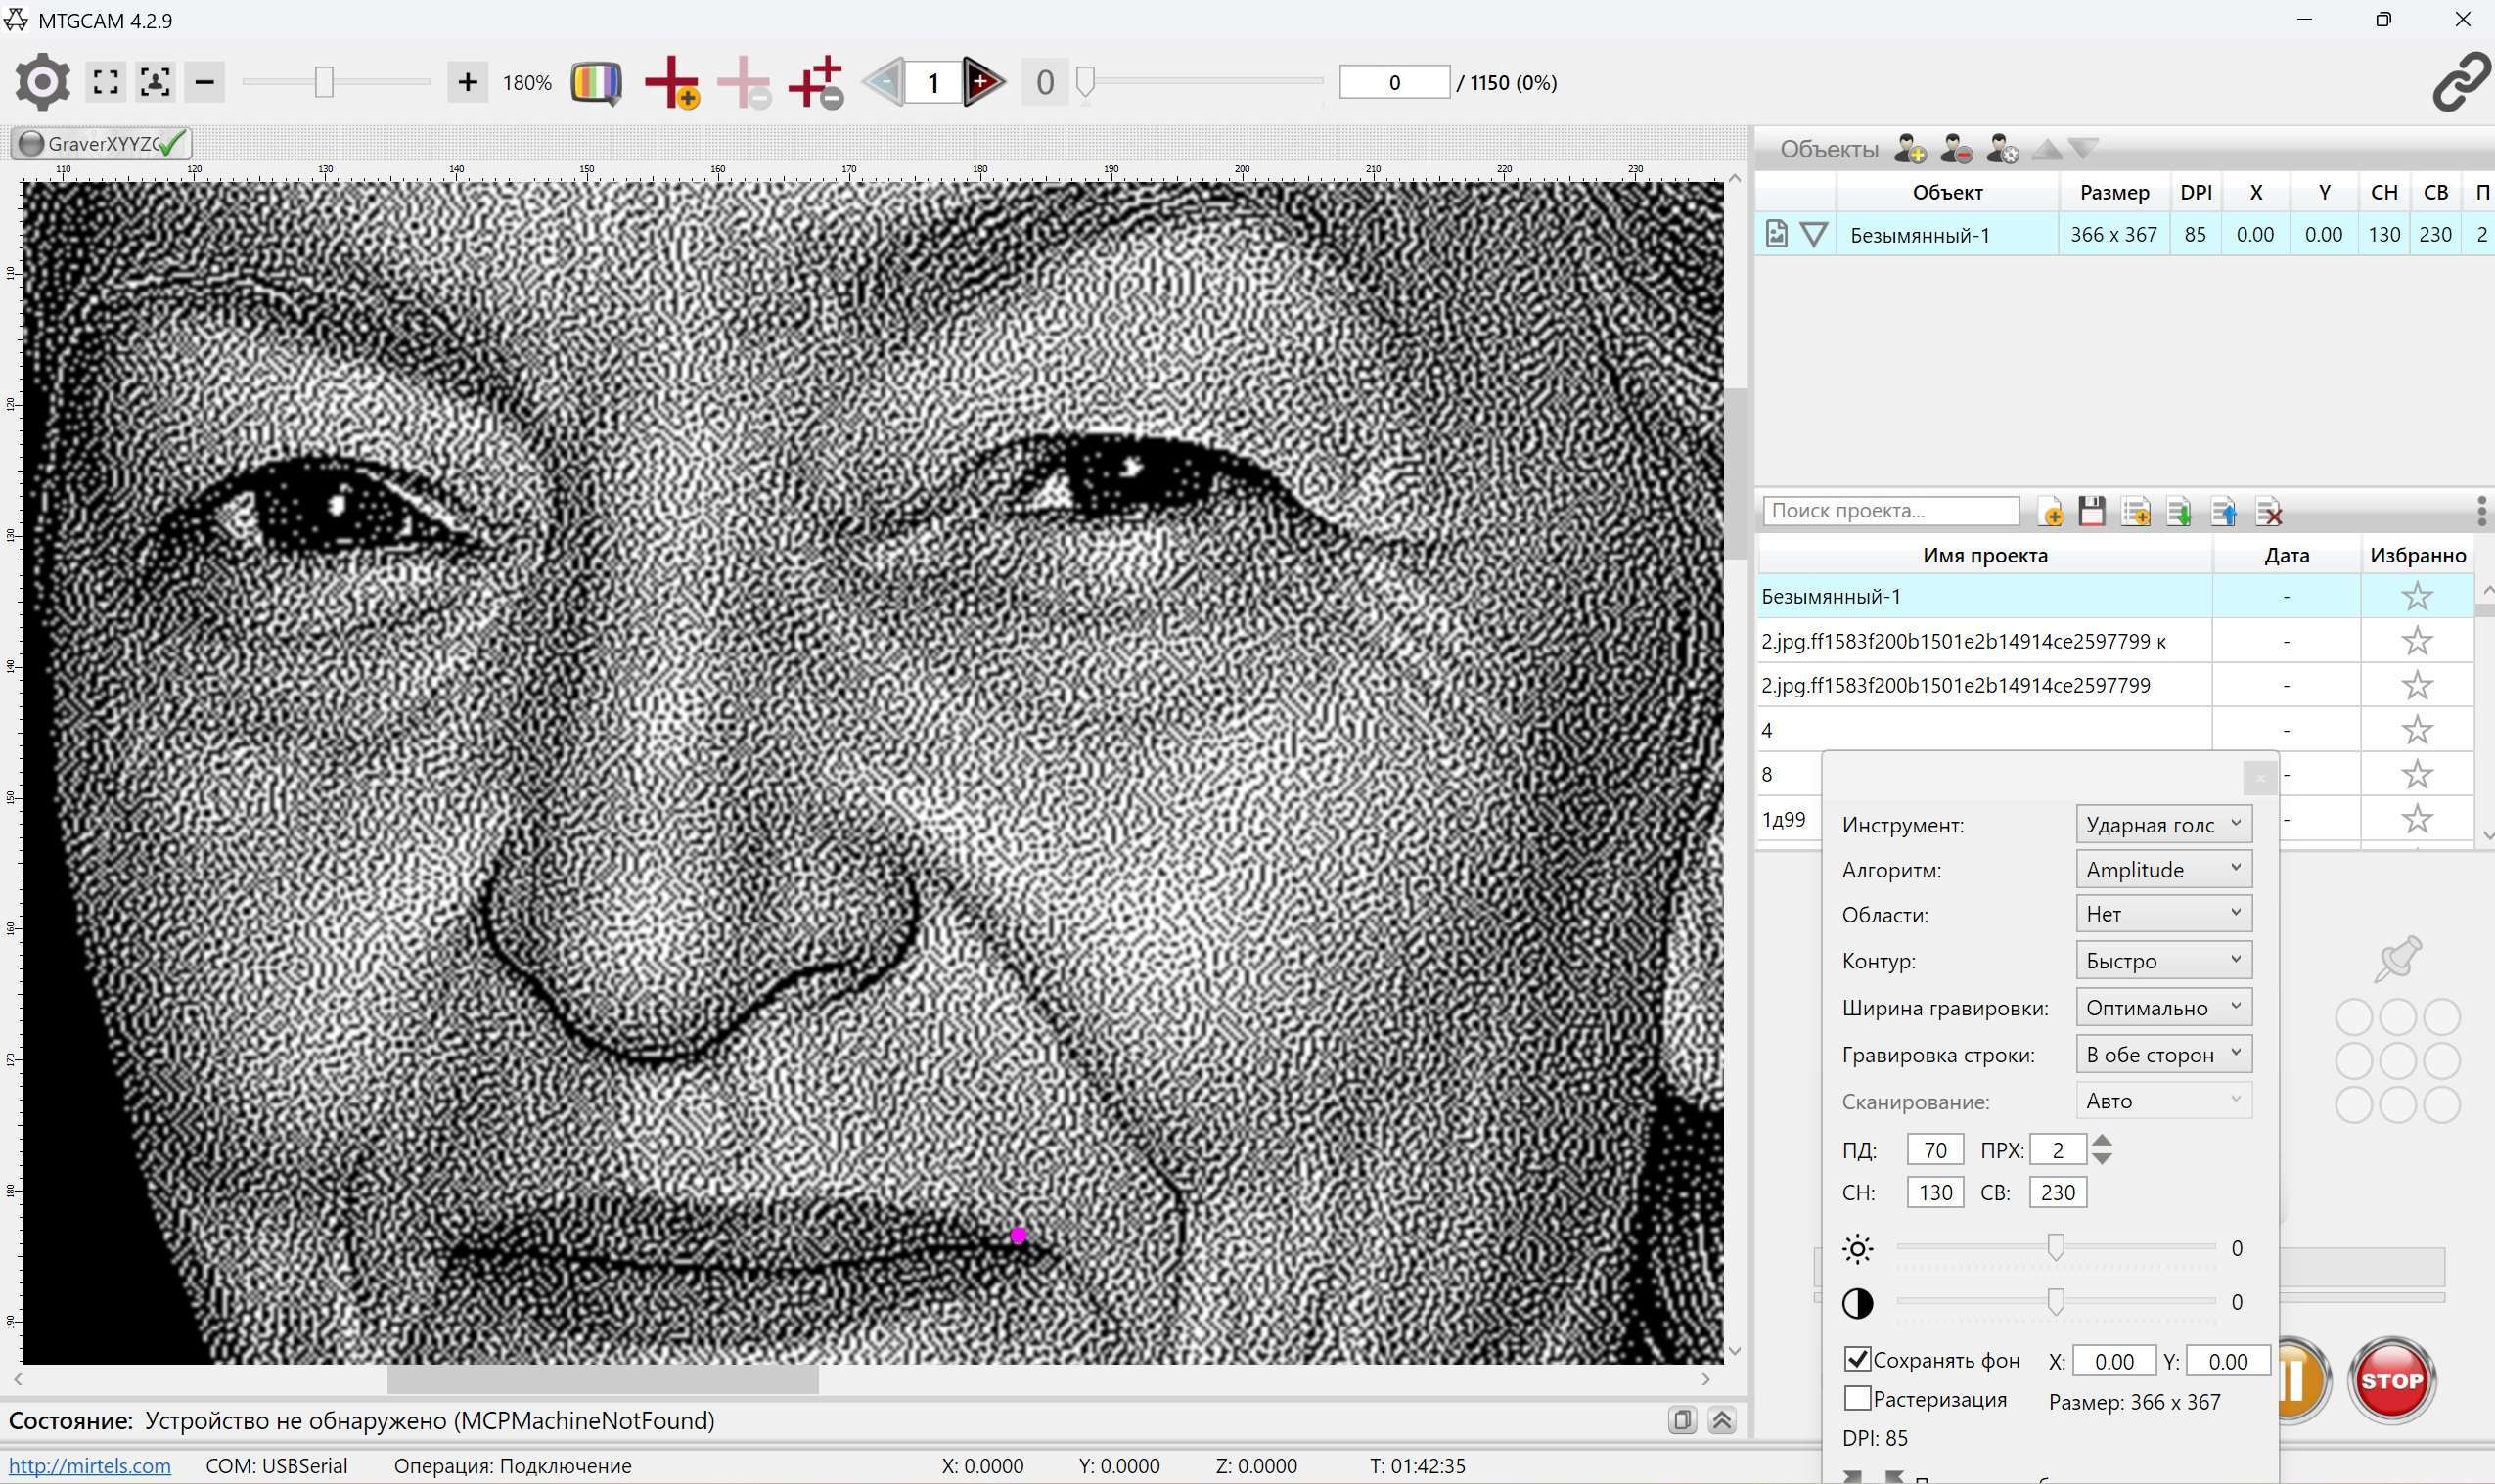Click the color palette display icon
The height and width of the screenshot is (1484, 2495).
596,82
